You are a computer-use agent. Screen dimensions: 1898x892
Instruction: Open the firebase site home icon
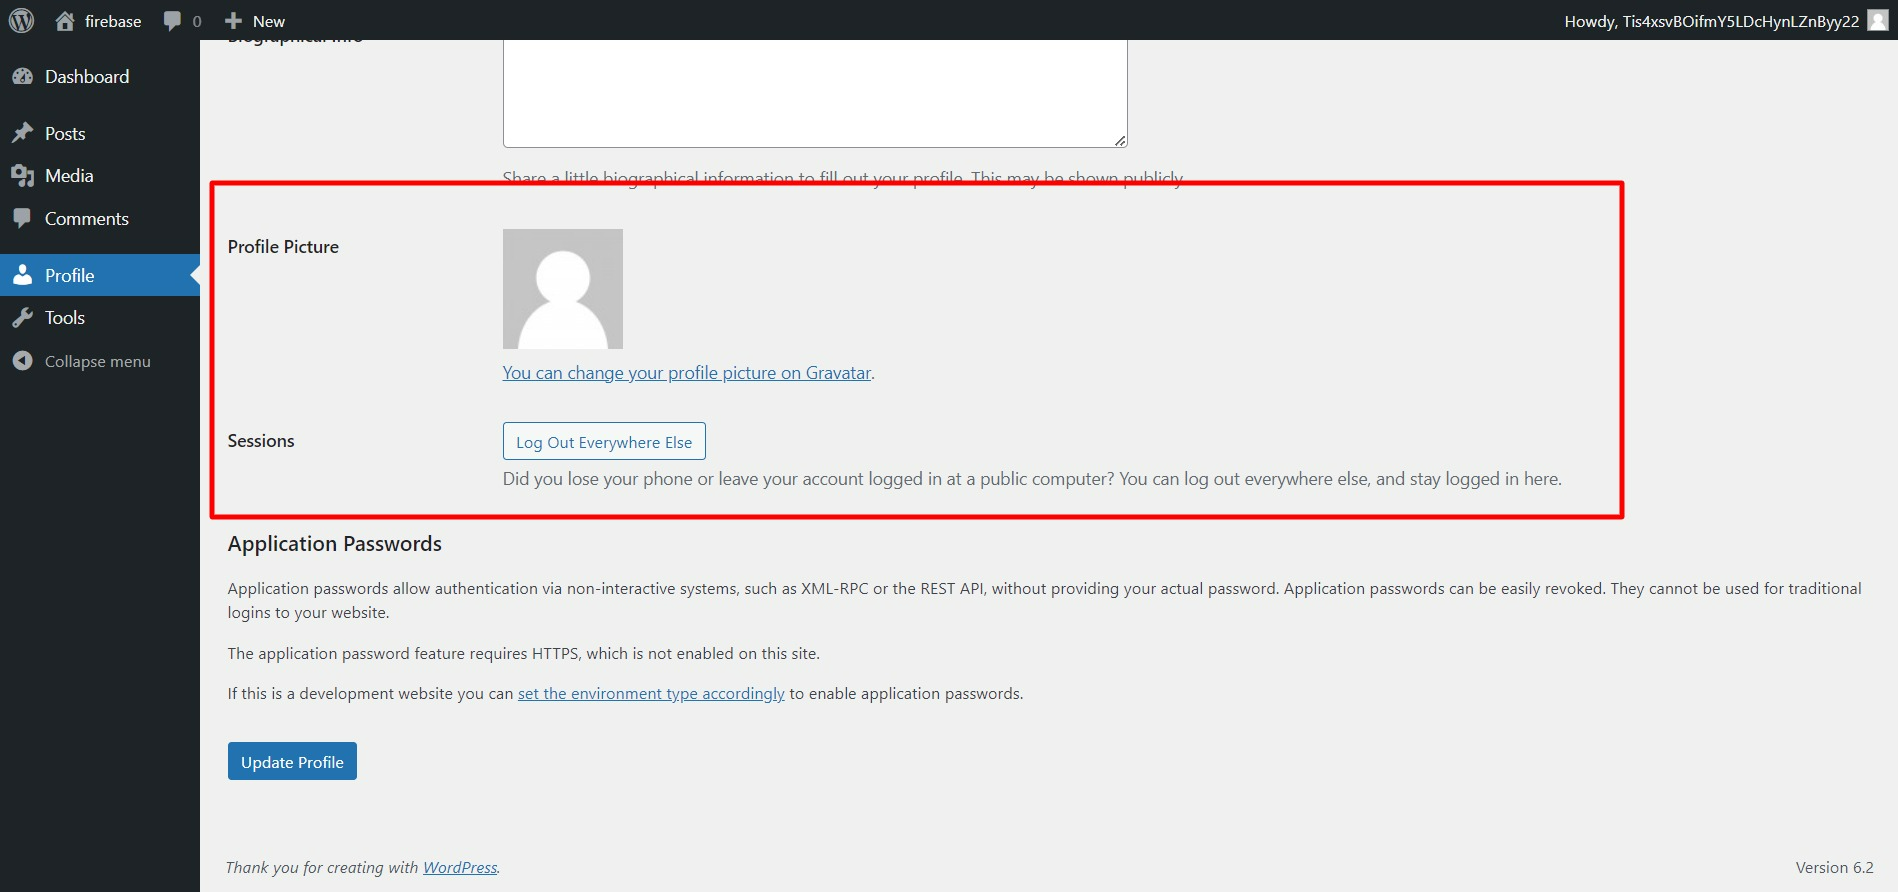[65, 21]
